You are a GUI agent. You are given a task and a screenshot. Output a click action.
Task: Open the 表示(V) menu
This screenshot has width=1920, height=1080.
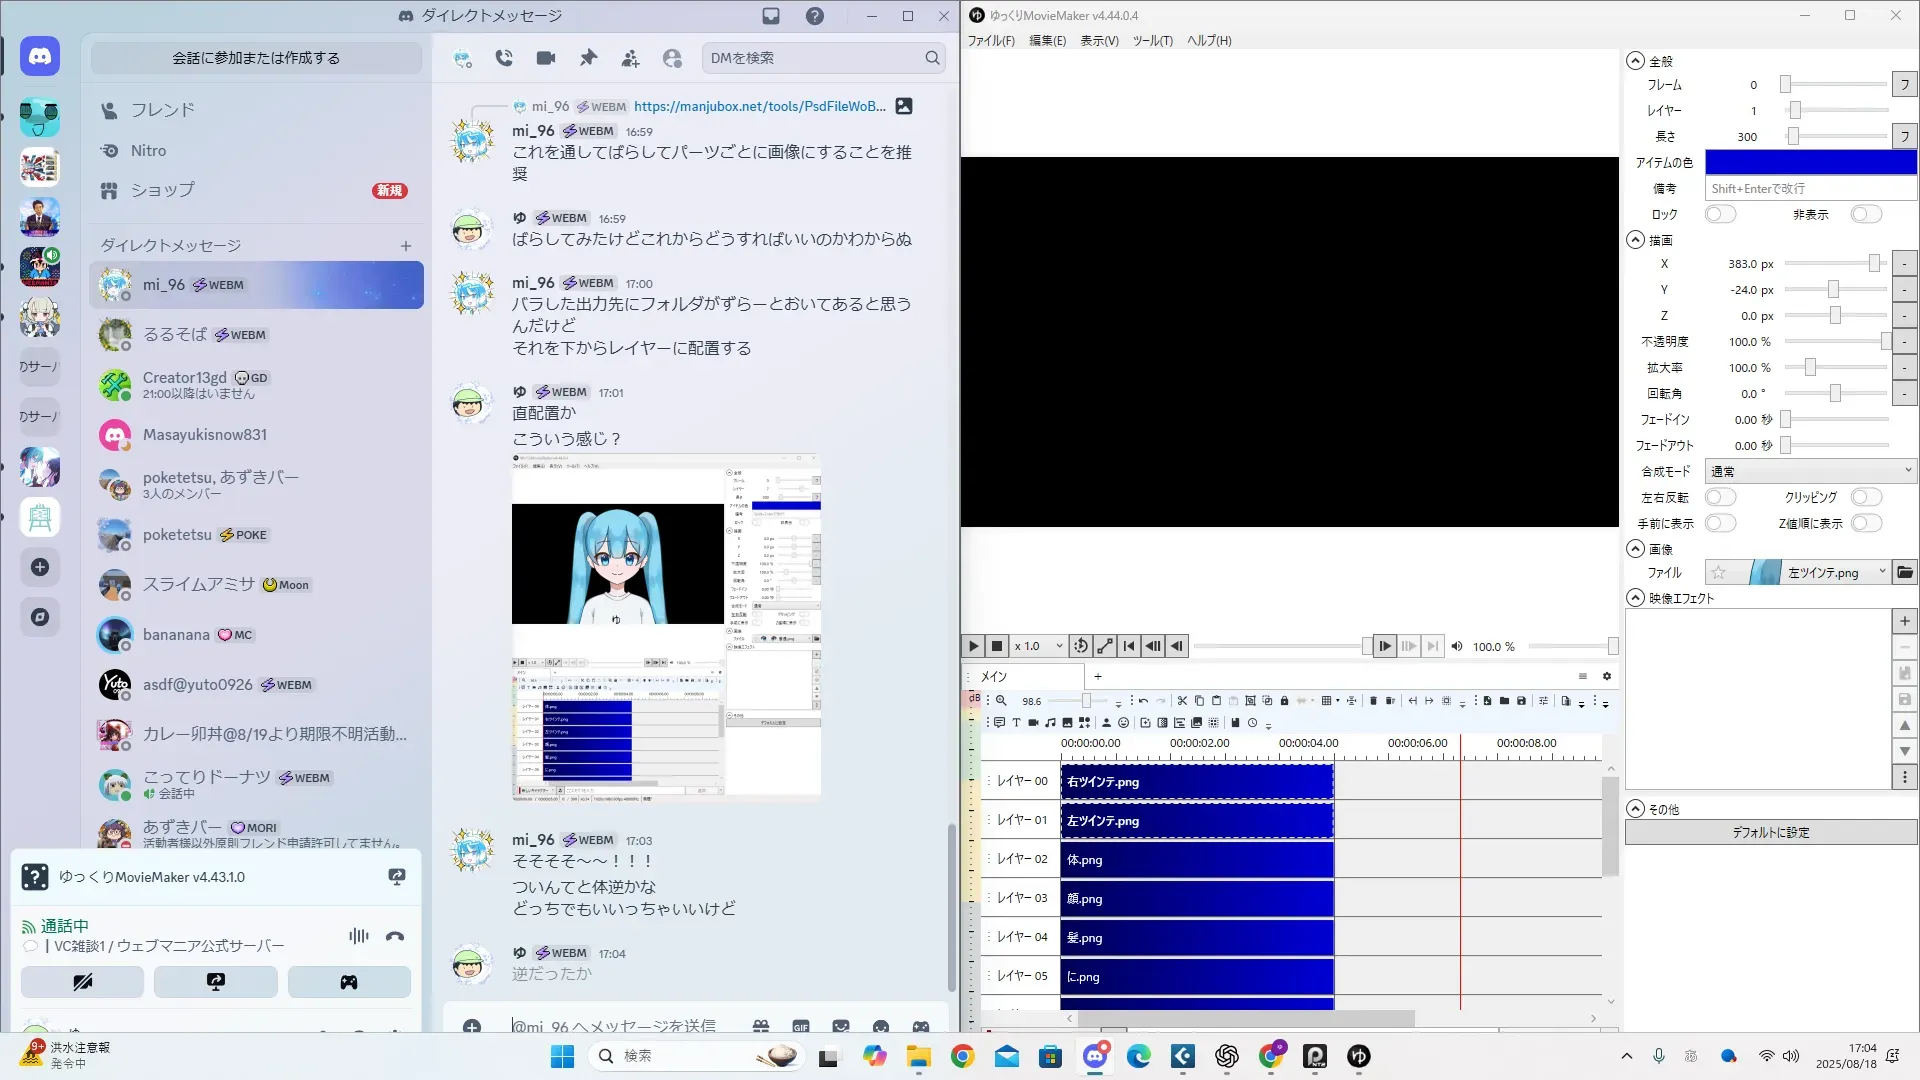(1098, 41)
